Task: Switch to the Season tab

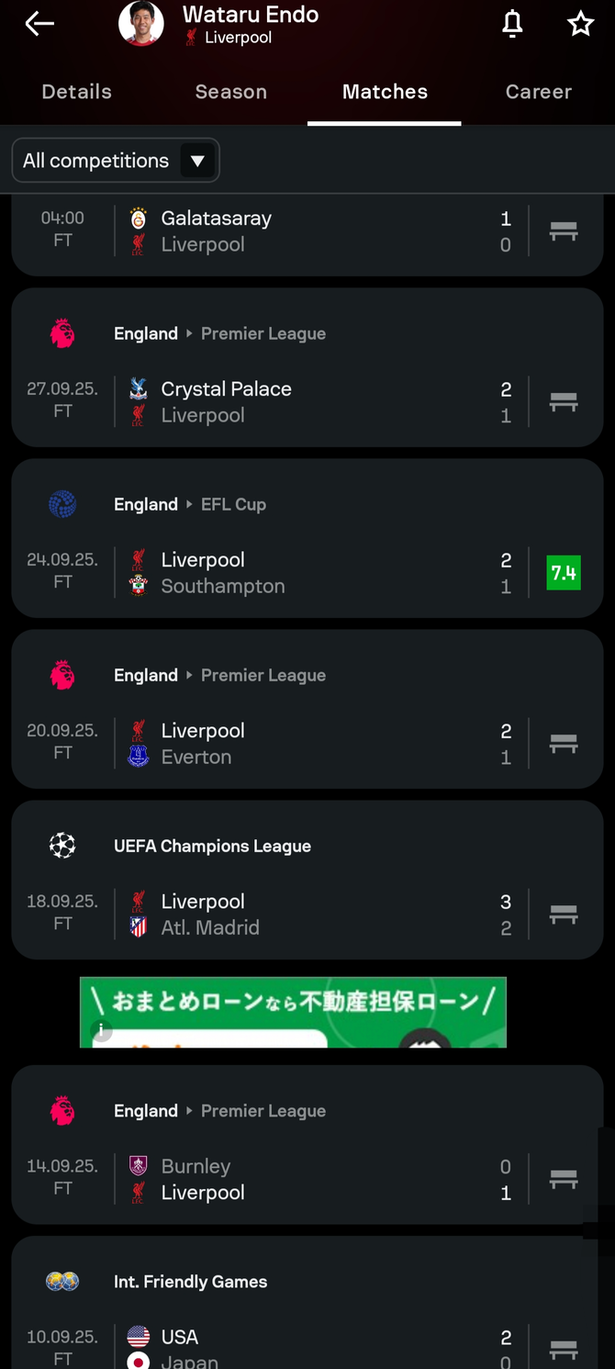Action: (231, 92)
